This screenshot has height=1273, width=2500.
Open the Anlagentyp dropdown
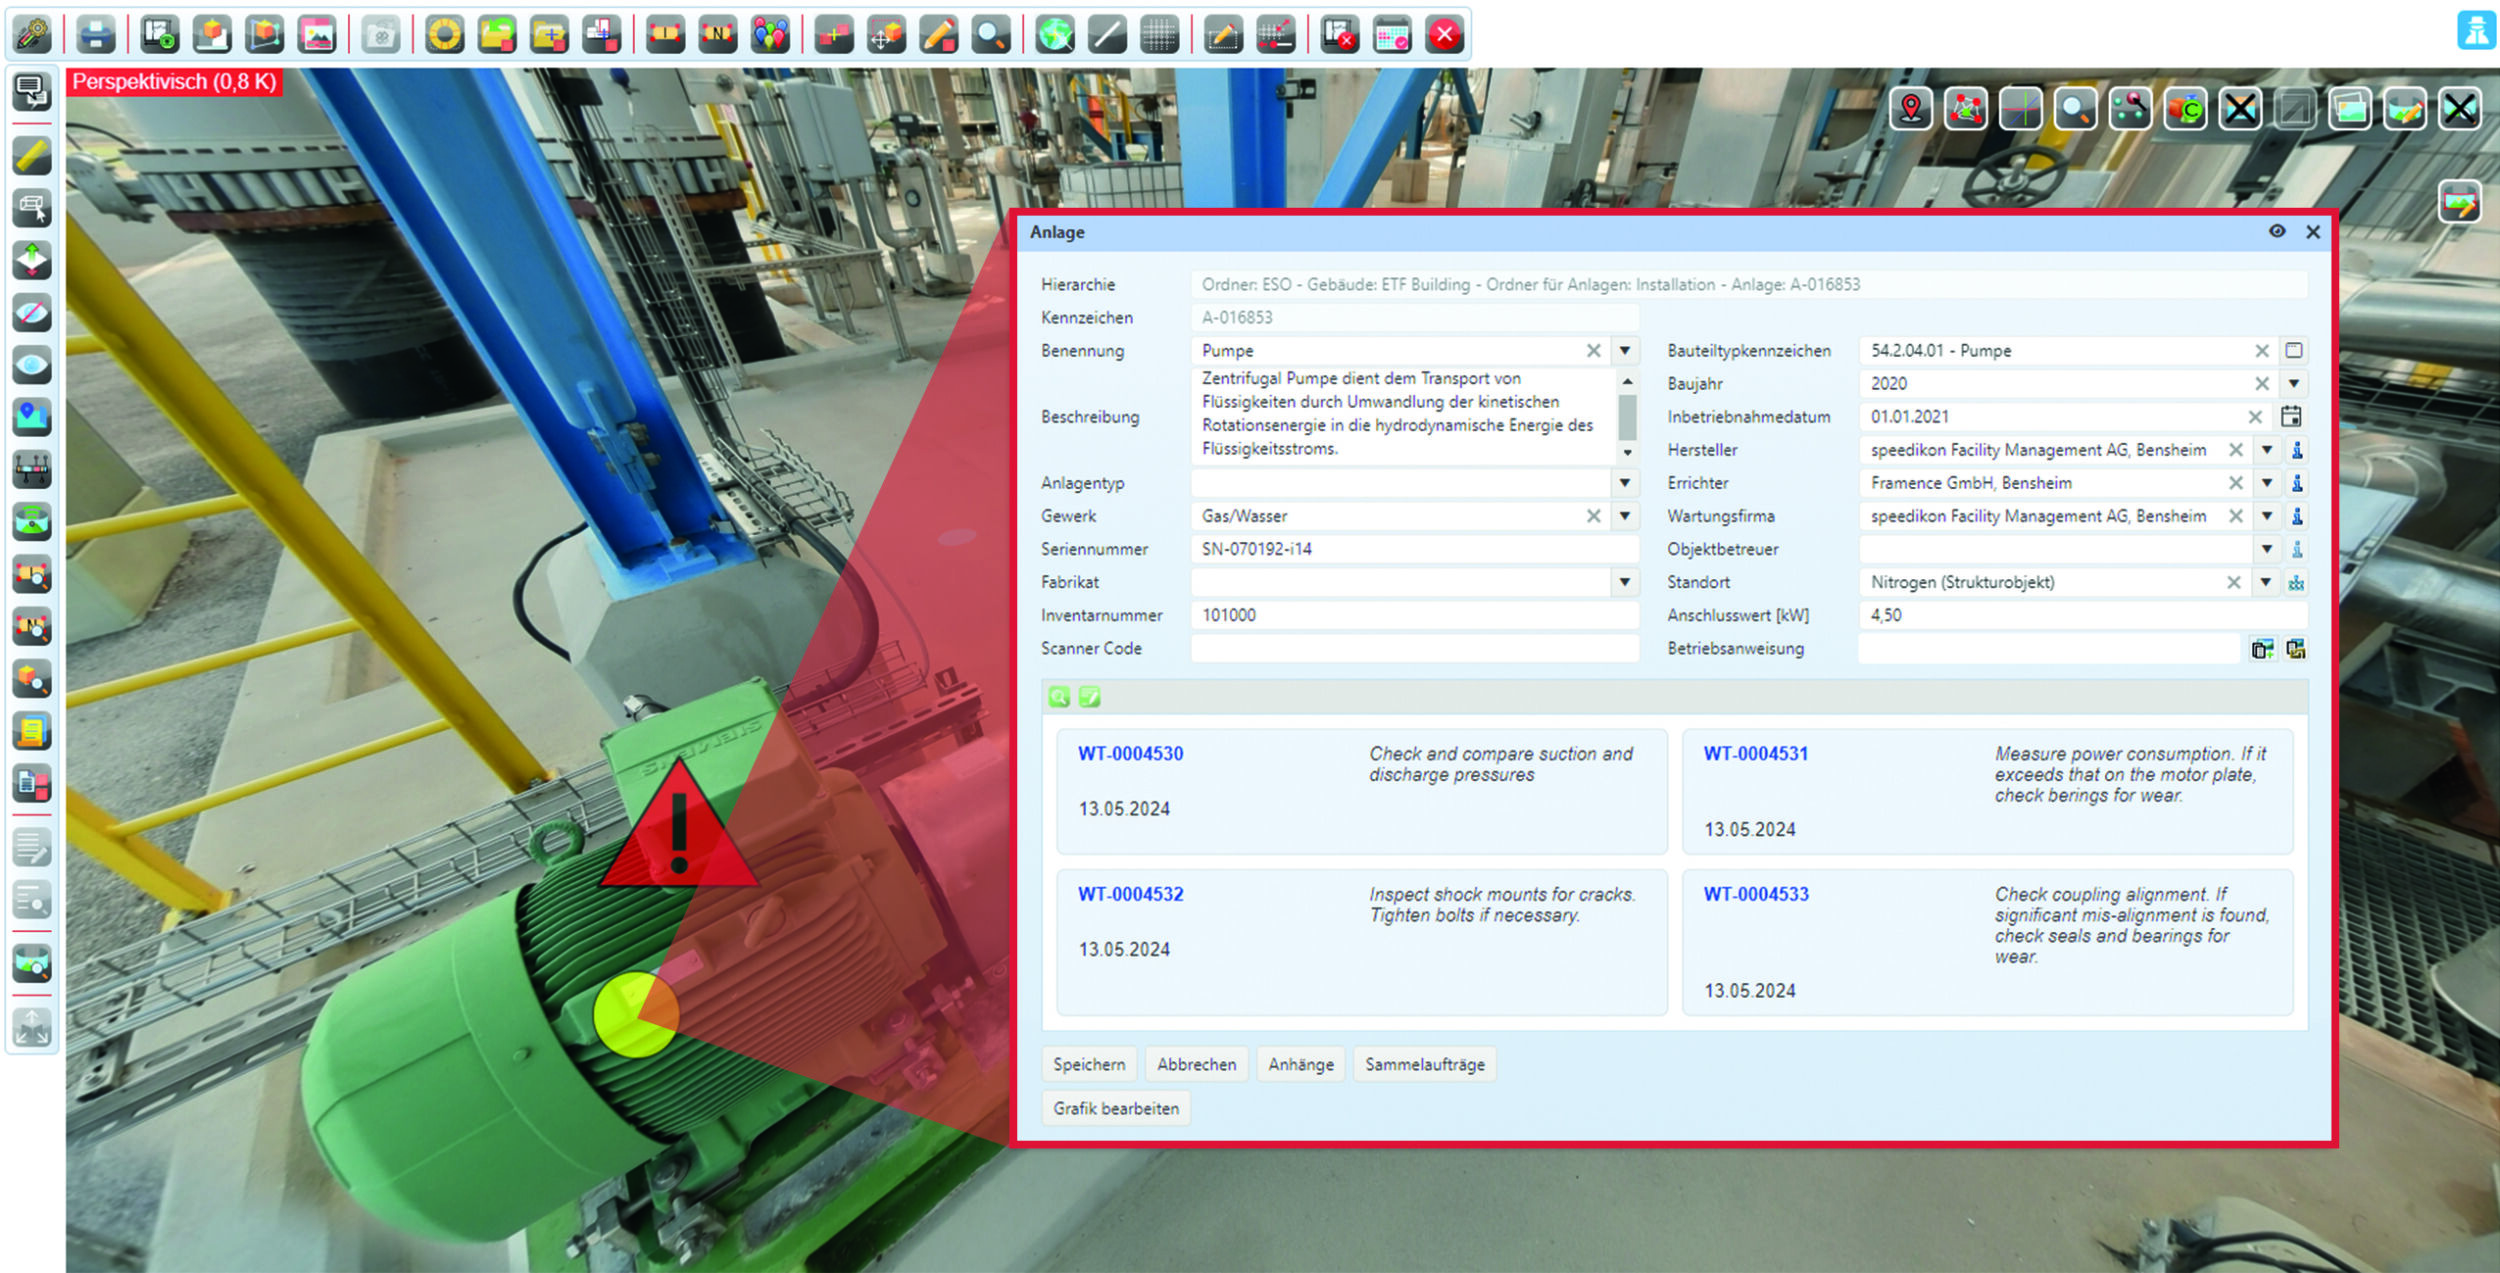[1625, 483]
